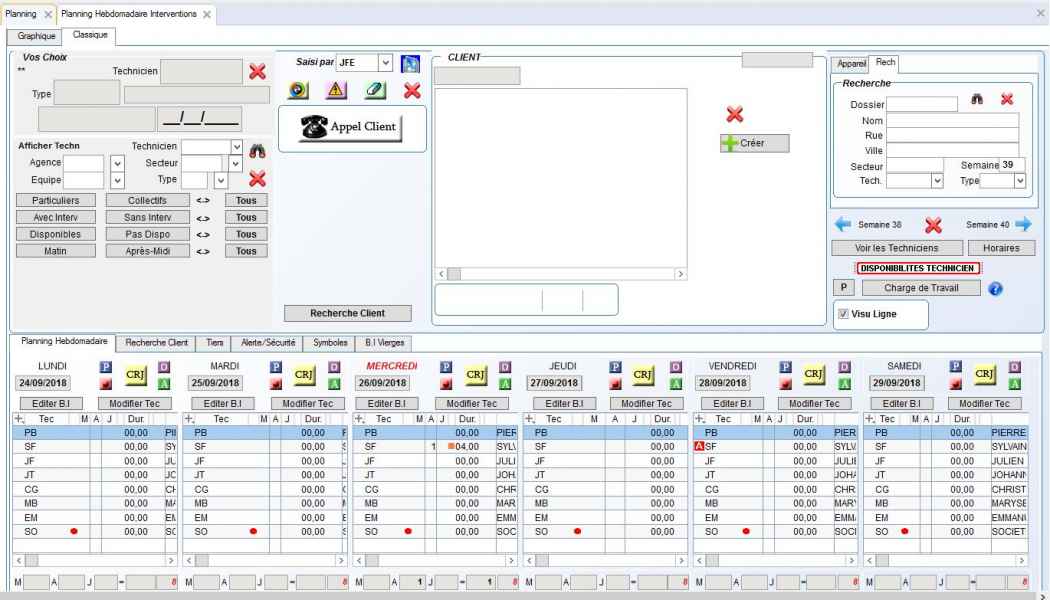Open the Tech. dropdown in the Recherche panel
Viewport: 1050px width, 600px height.
(937, 181)
